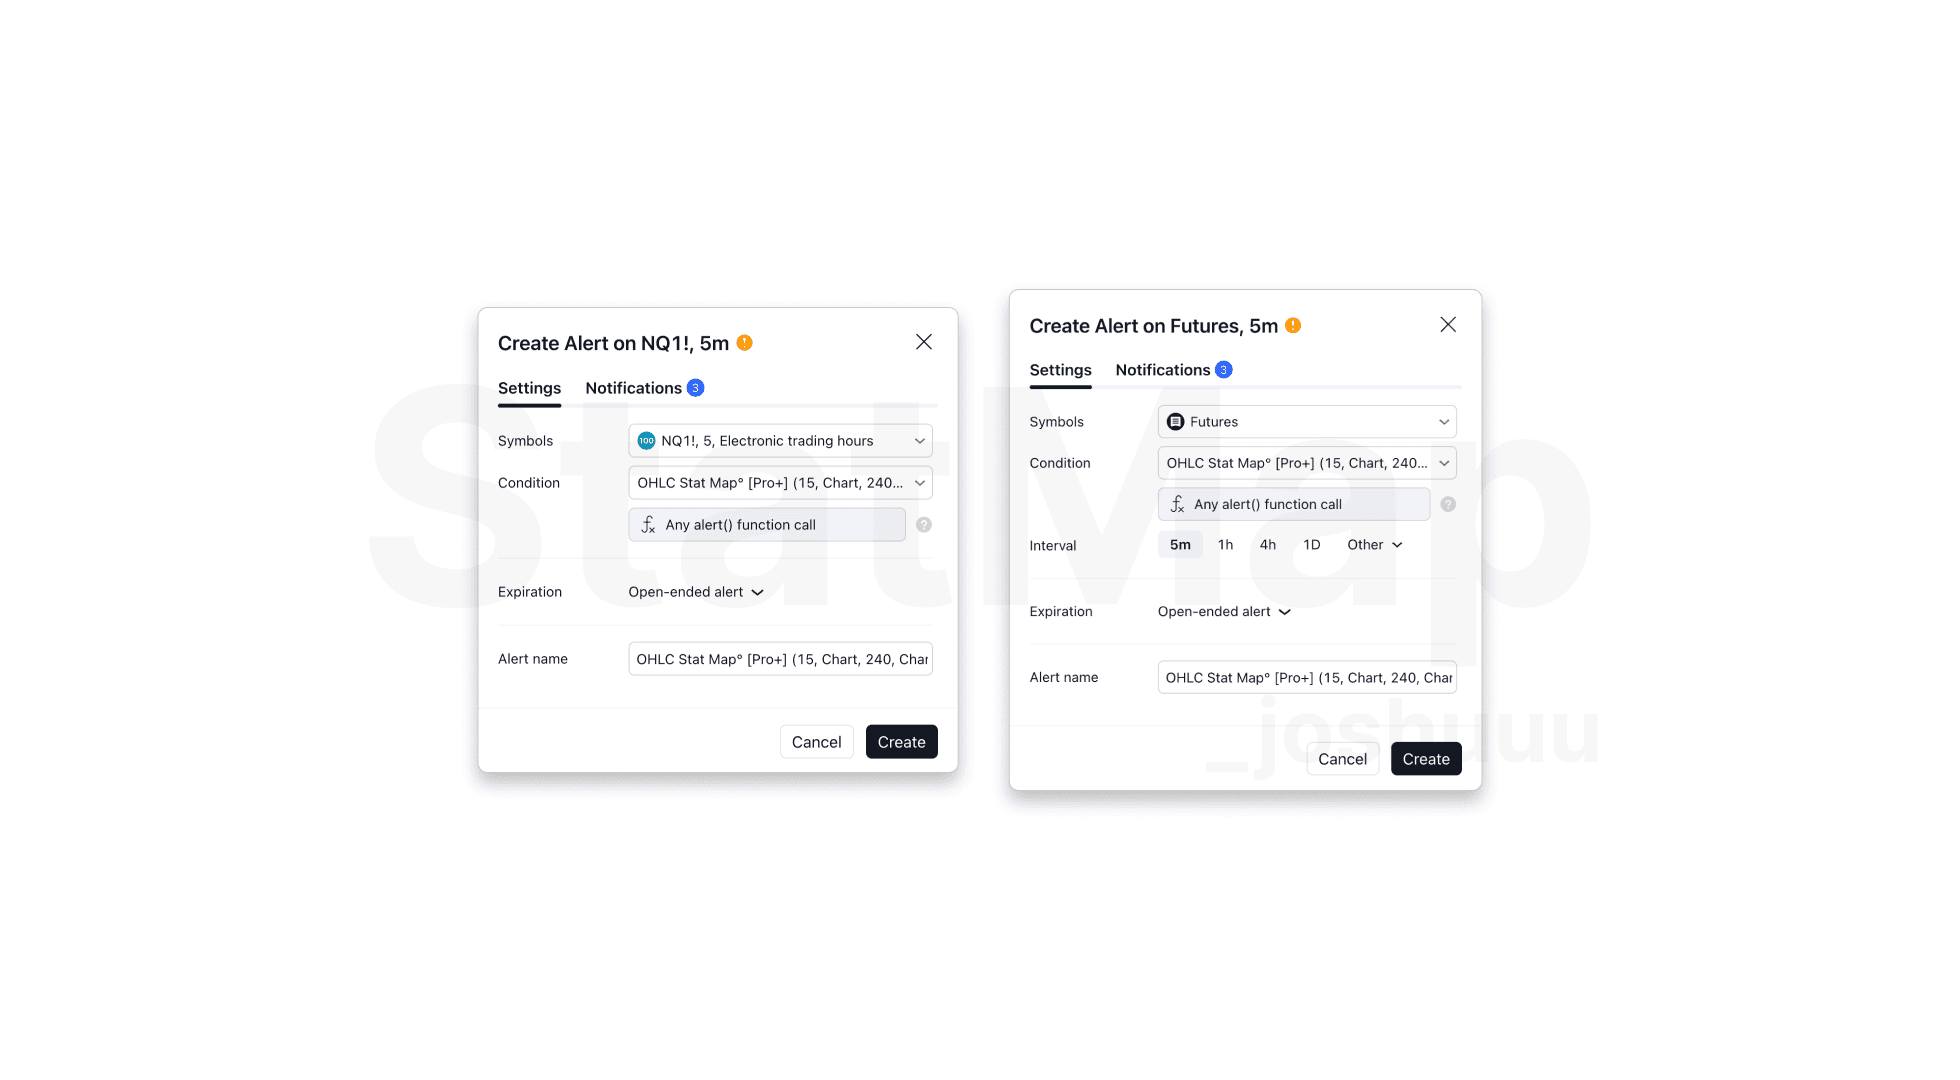Select the 5m interval button in right dialog
Image resolution: width=1960 pixels, height=1080 pixels.
point(1178,544)
